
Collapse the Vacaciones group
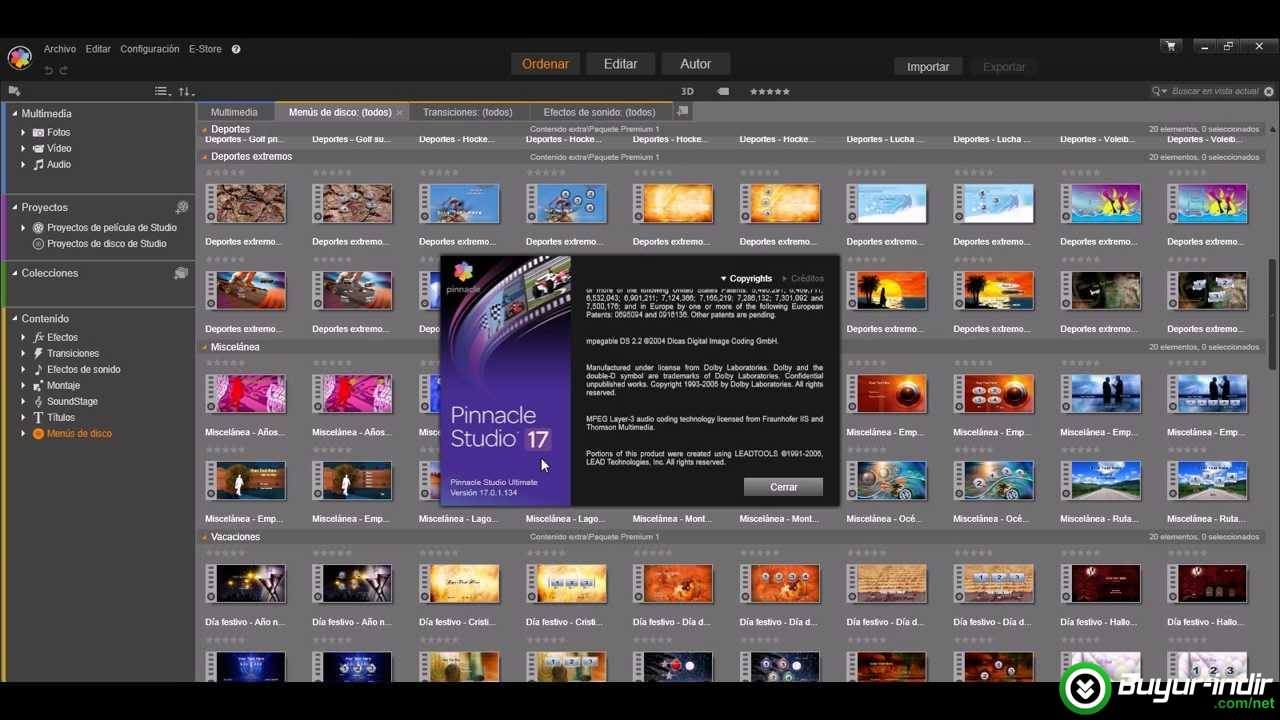click(x=205, y=537)
